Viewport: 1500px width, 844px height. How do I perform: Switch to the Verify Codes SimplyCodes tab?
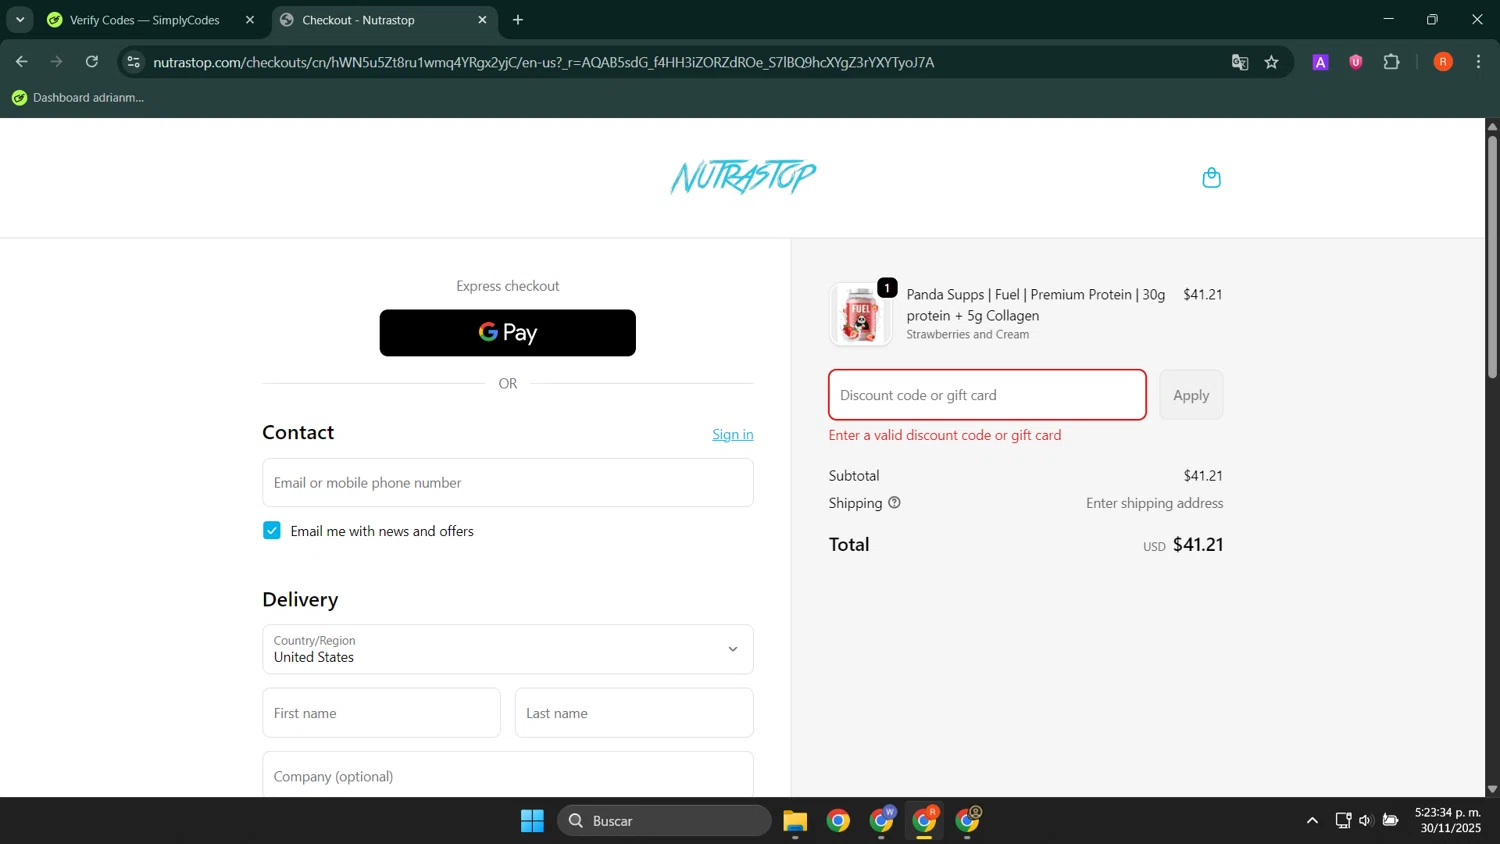(144, 20)
